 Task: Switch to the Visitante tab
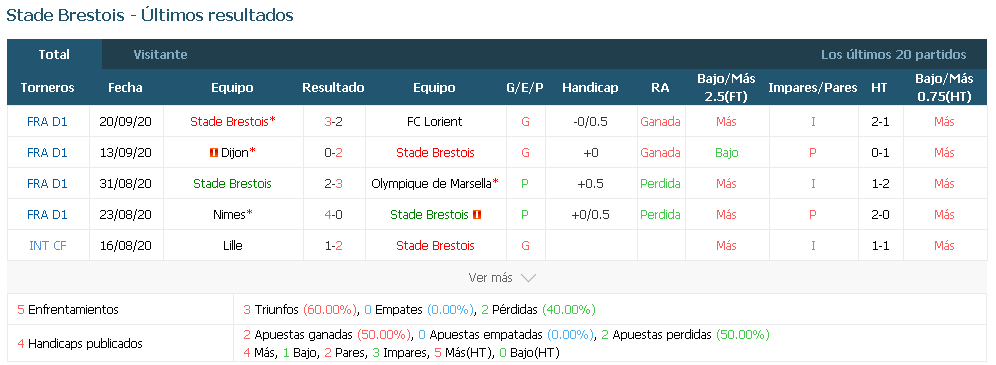point(160,55)
